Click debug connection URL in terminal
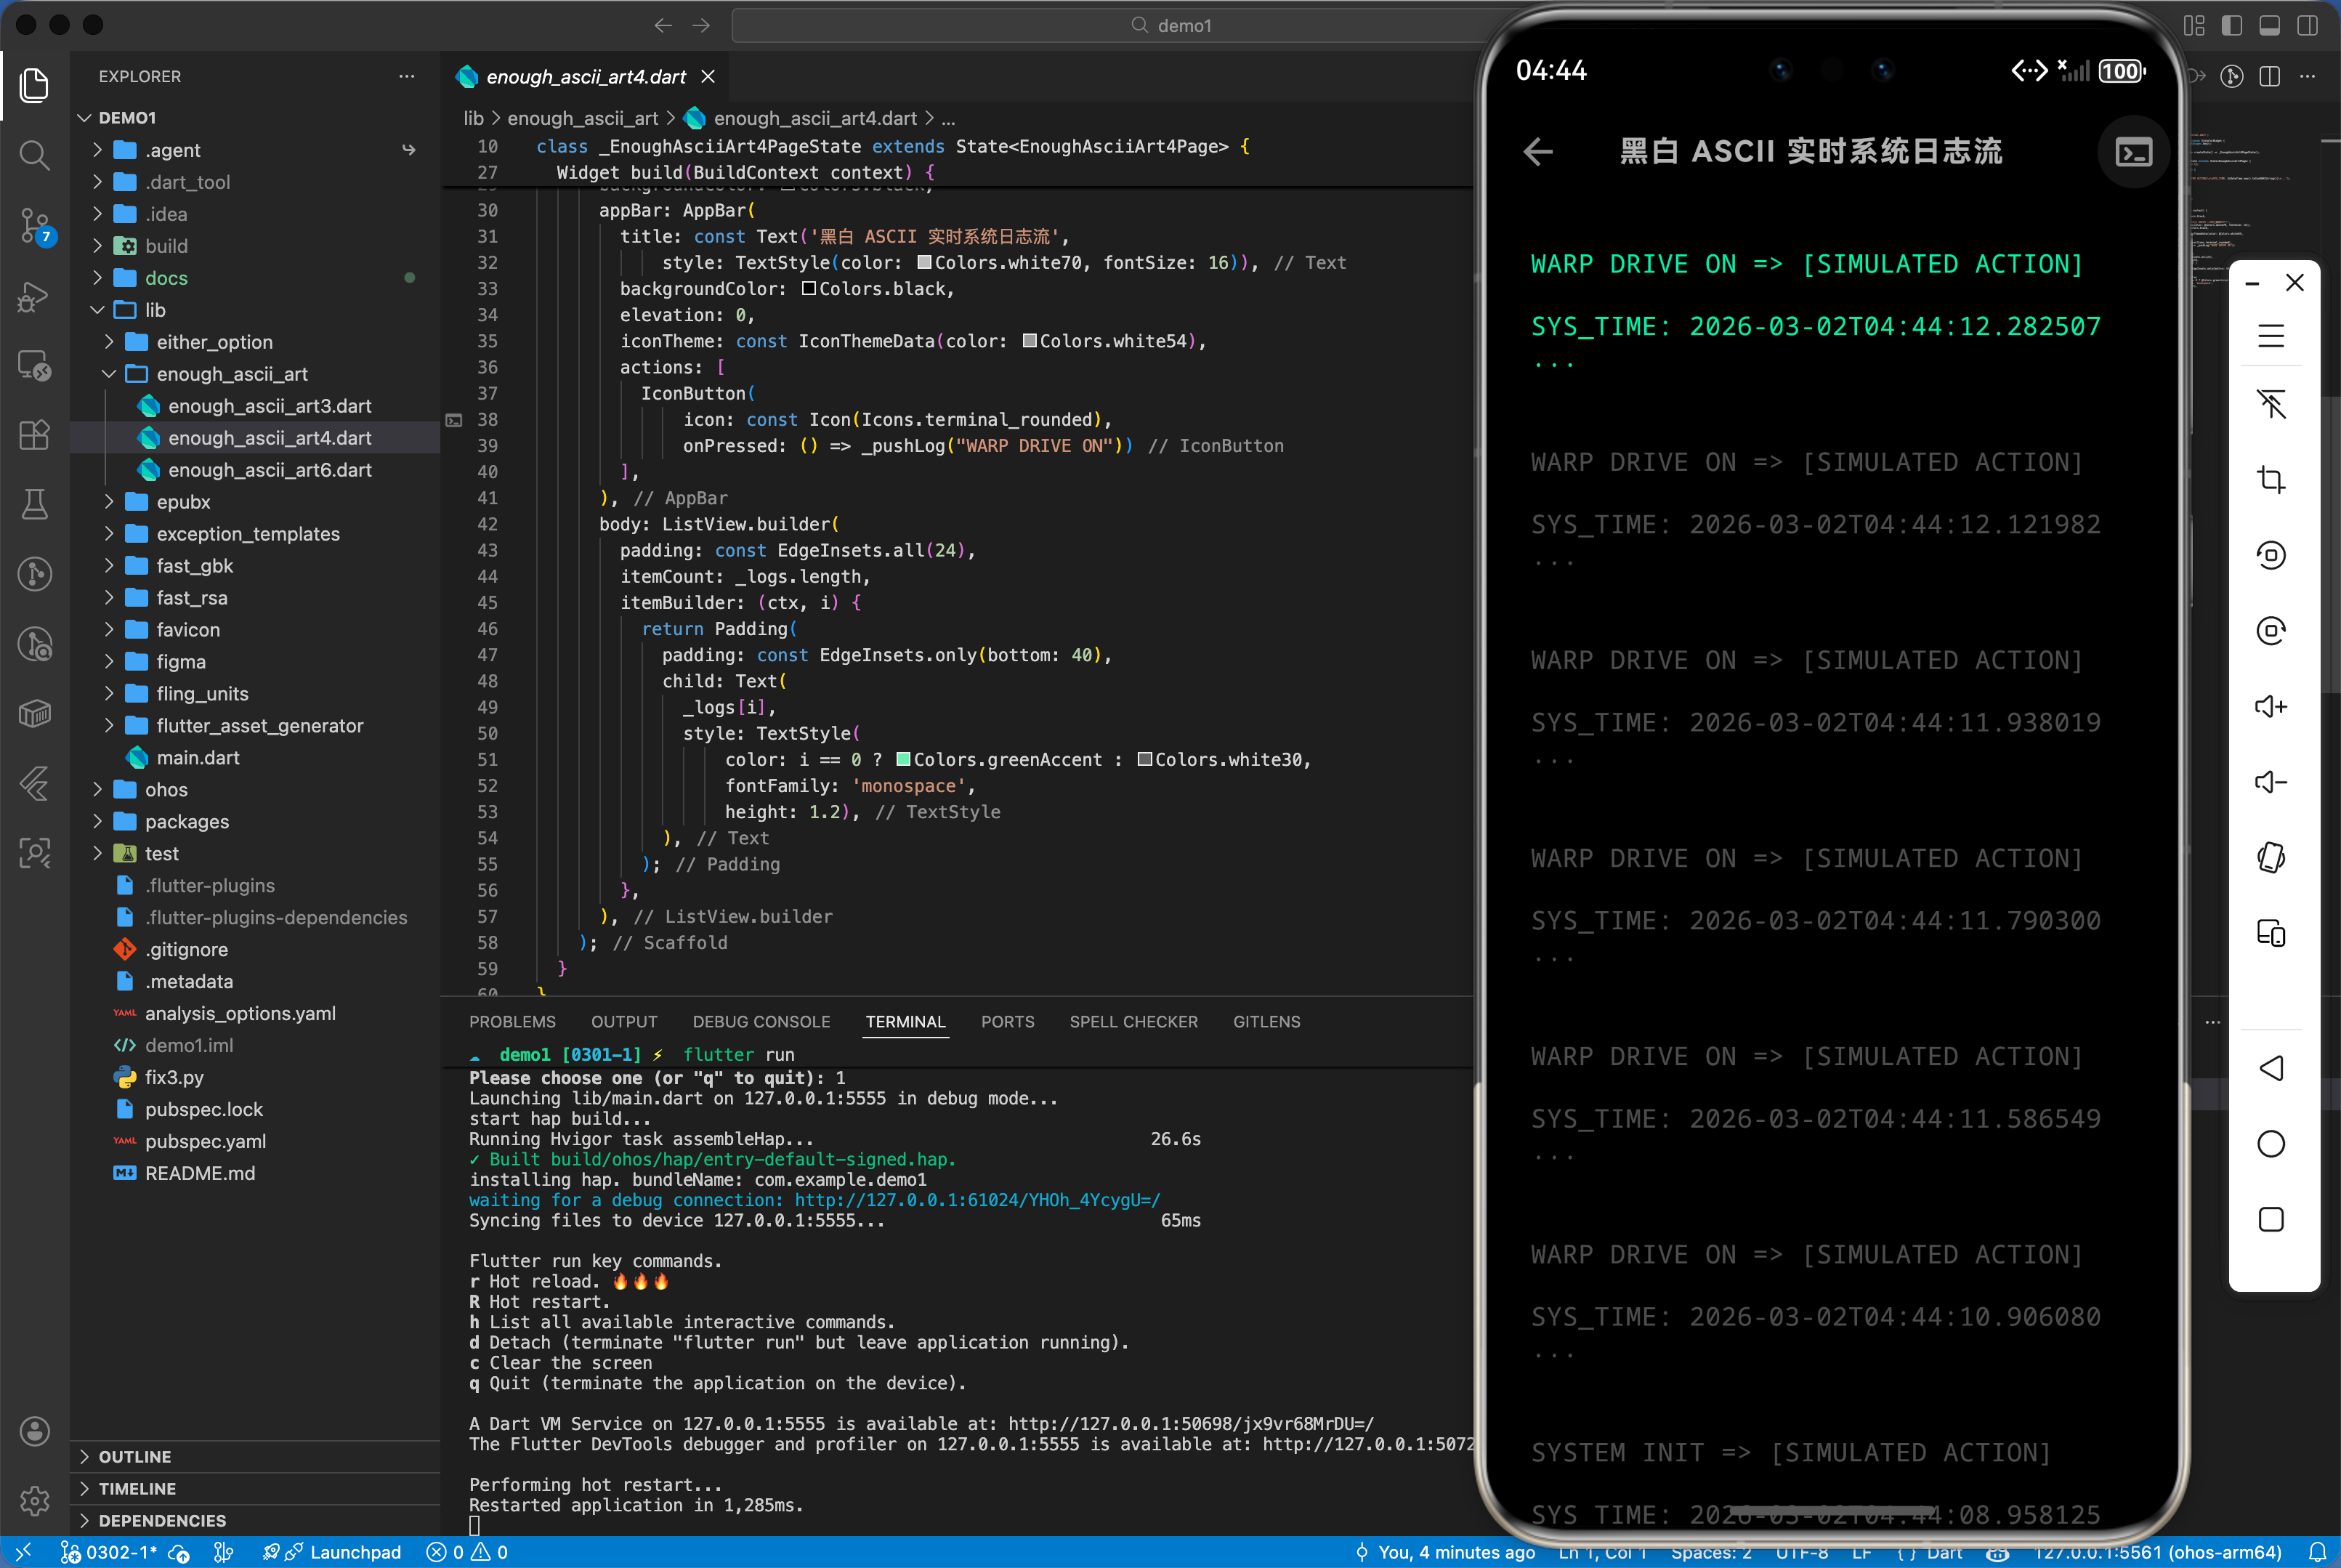 (977, 1200)
